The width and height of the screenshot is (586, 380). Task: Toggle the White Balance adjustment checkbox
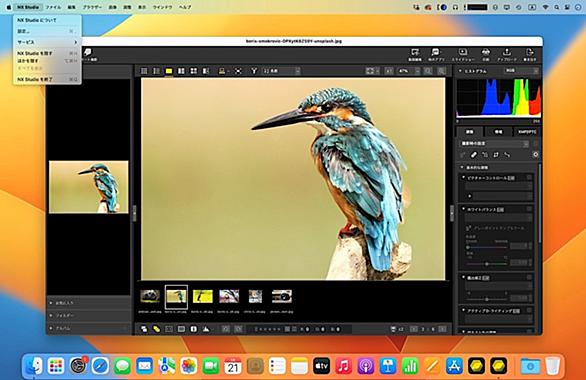(x=529, y=209)
